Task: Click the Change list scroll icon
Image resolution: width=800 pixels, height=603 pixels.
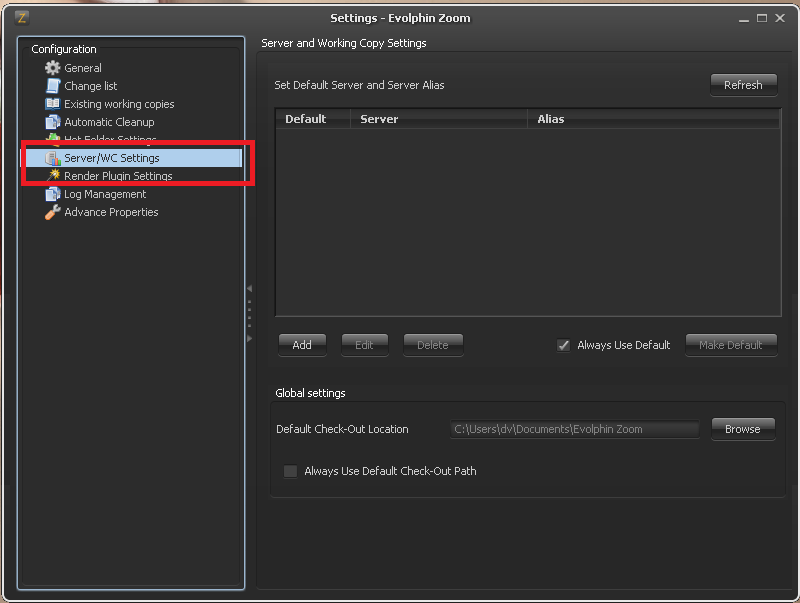Action: tap(53, 86)
